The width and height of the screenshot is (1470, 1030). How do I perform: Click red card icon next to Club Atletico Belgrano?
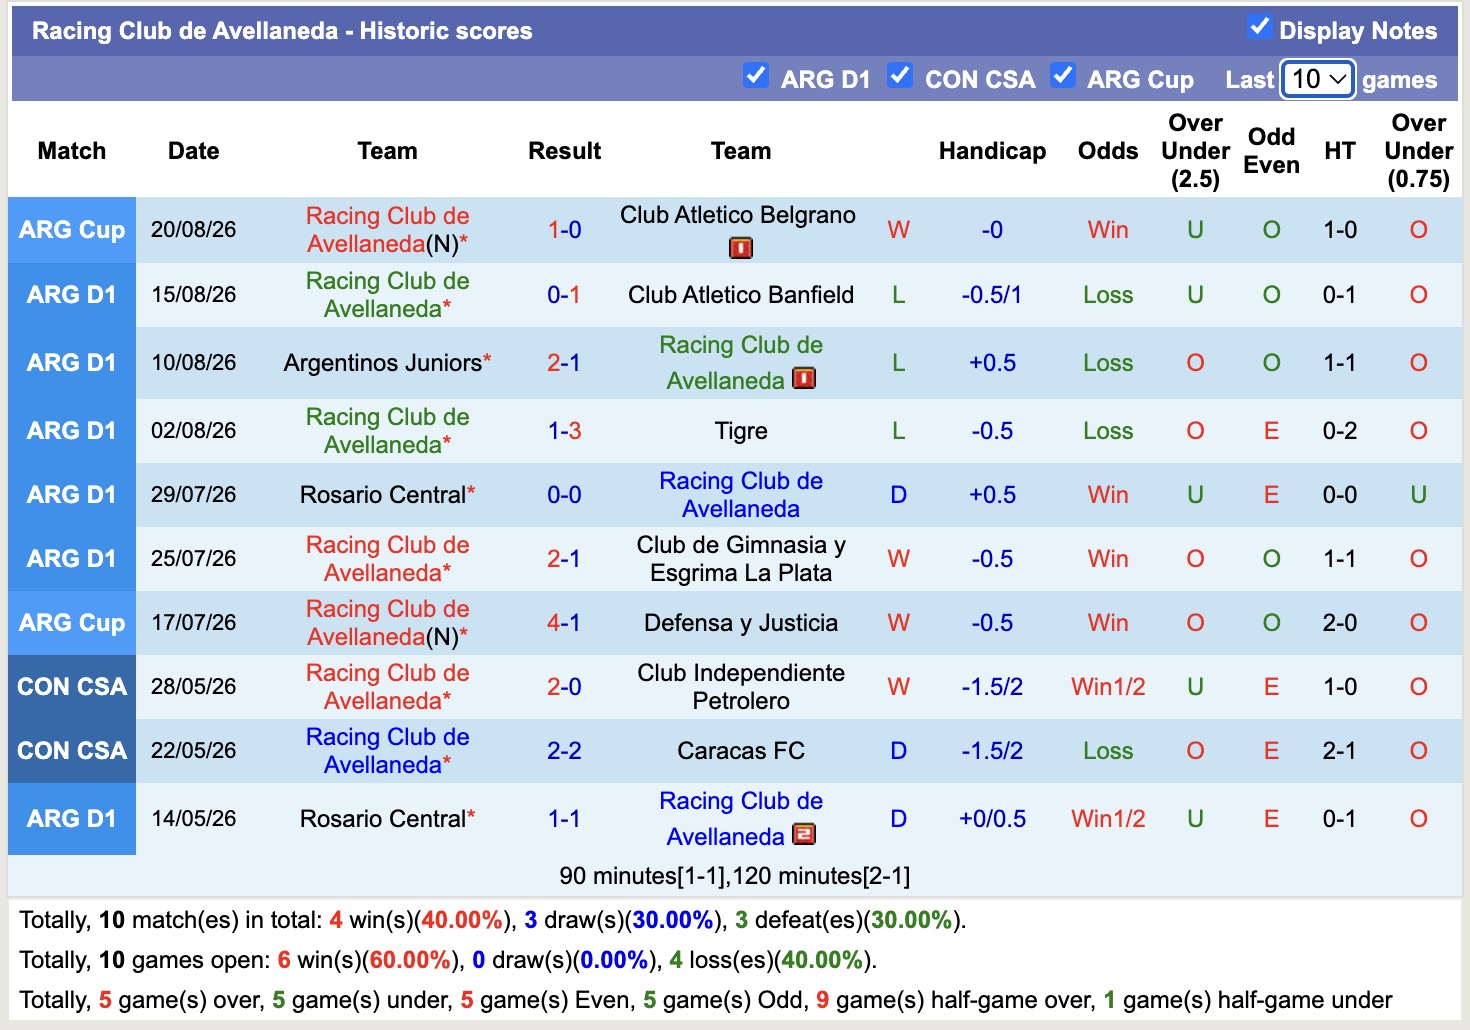pyautogui.click(x=741, y=247)
